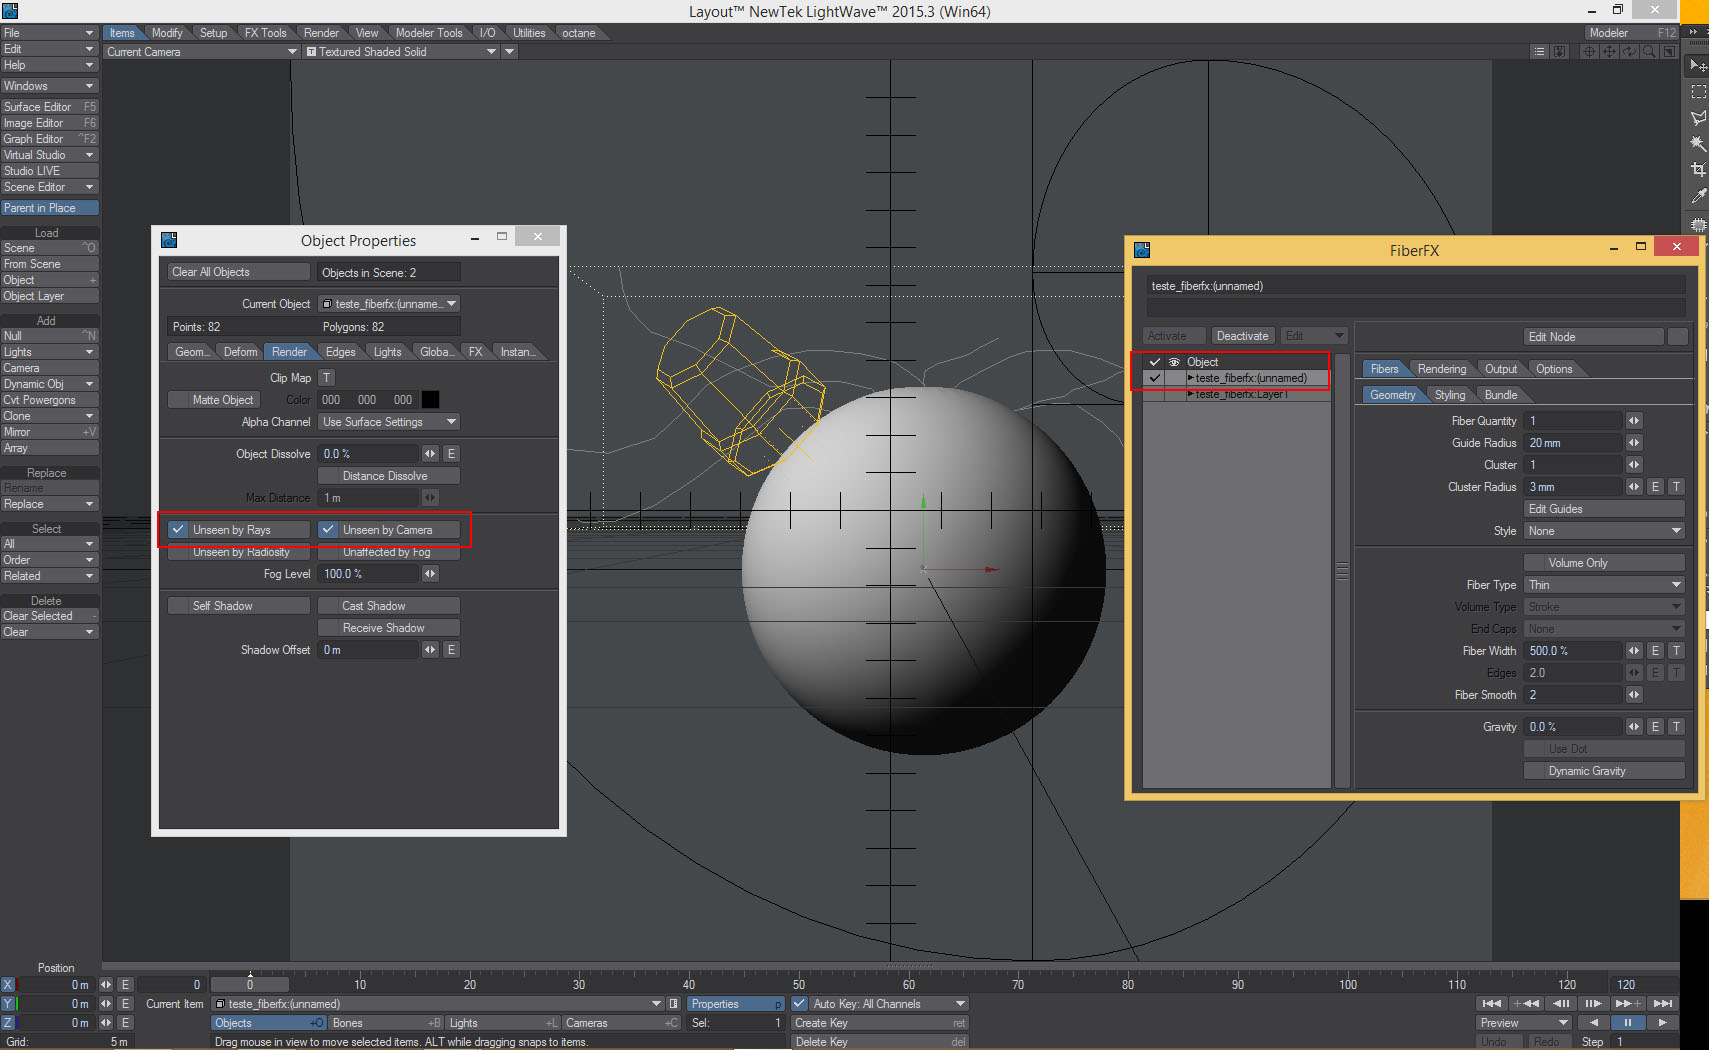The width and height of the screenshot is (1709, 1050).
Task: Adjust the Fog Level slider arrows
Action: [x=430, y=574]
